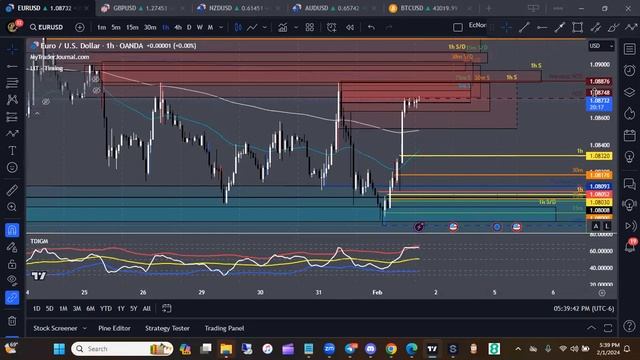This screenshot has height=360, width=640.
Task: Open the Watchlist panel
Action: 629,49
